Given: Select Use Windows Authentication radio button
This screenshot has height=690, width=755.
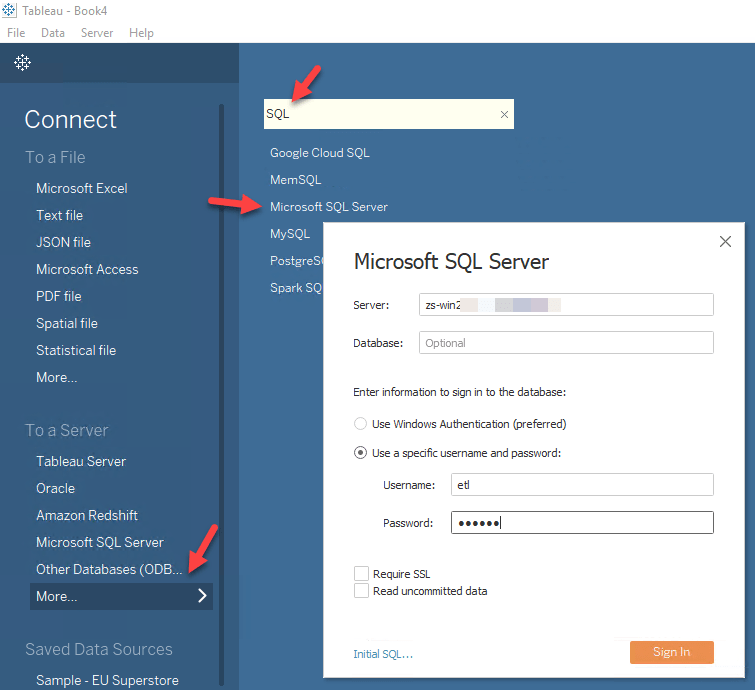Looking at the screenshot, I should point(360,424).
